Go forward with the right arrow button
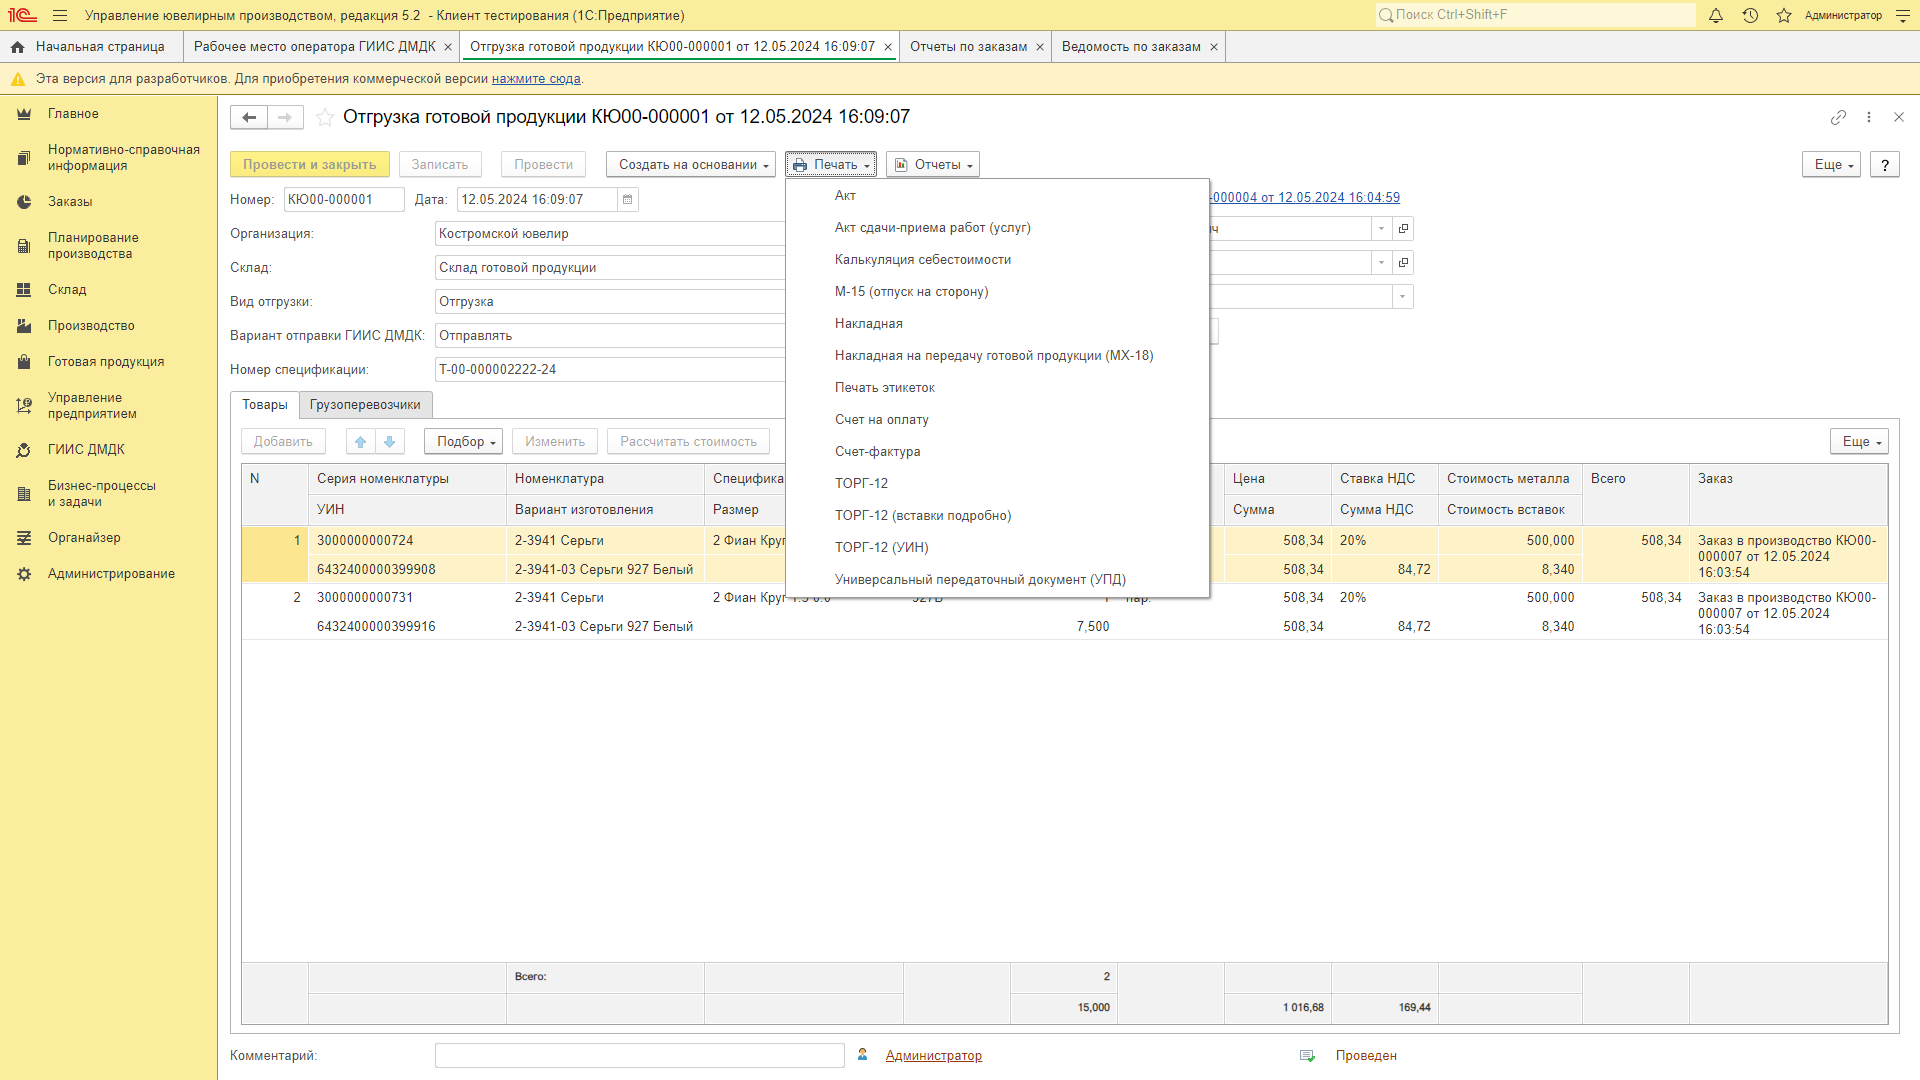 (285, 118)
